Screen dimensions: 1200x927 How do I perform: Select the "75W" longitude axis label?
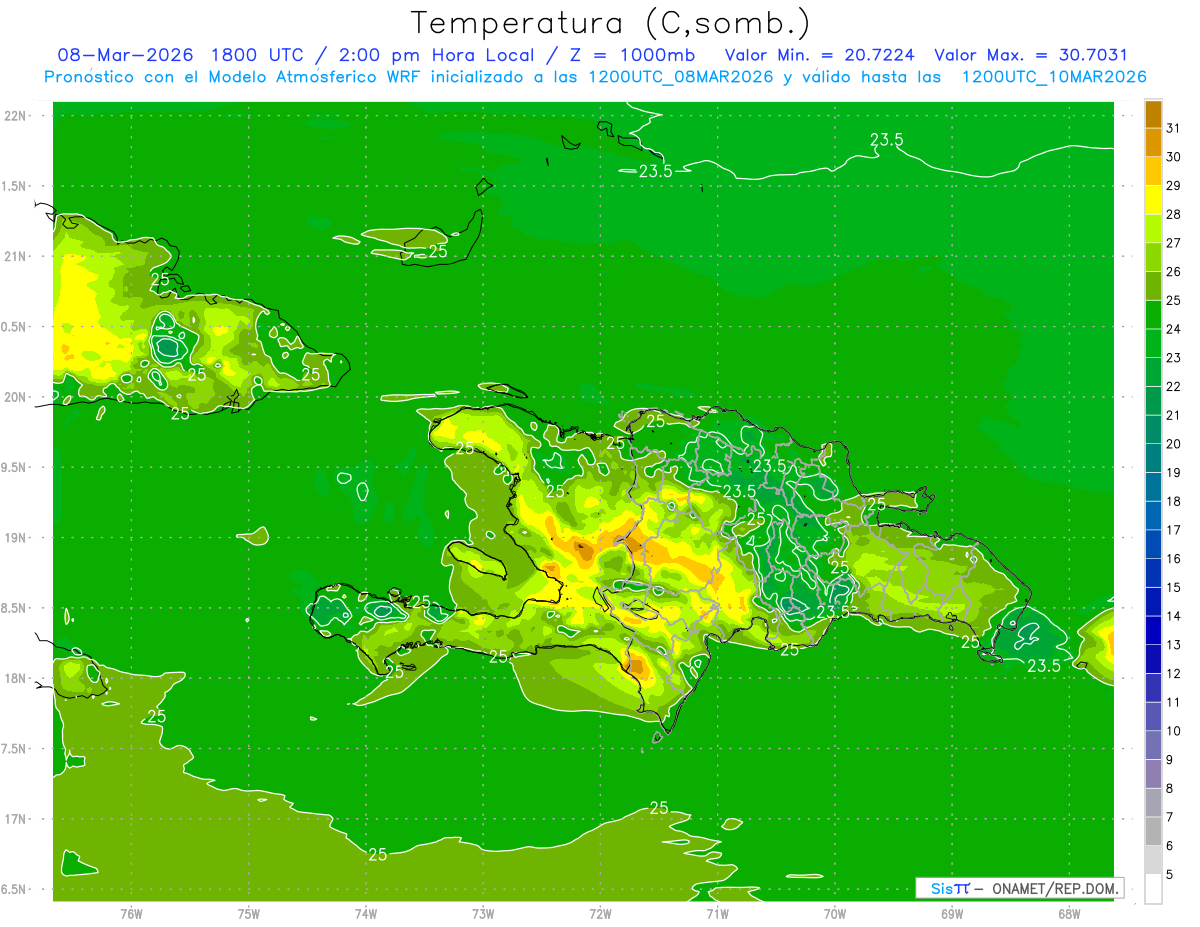point(249,914)
